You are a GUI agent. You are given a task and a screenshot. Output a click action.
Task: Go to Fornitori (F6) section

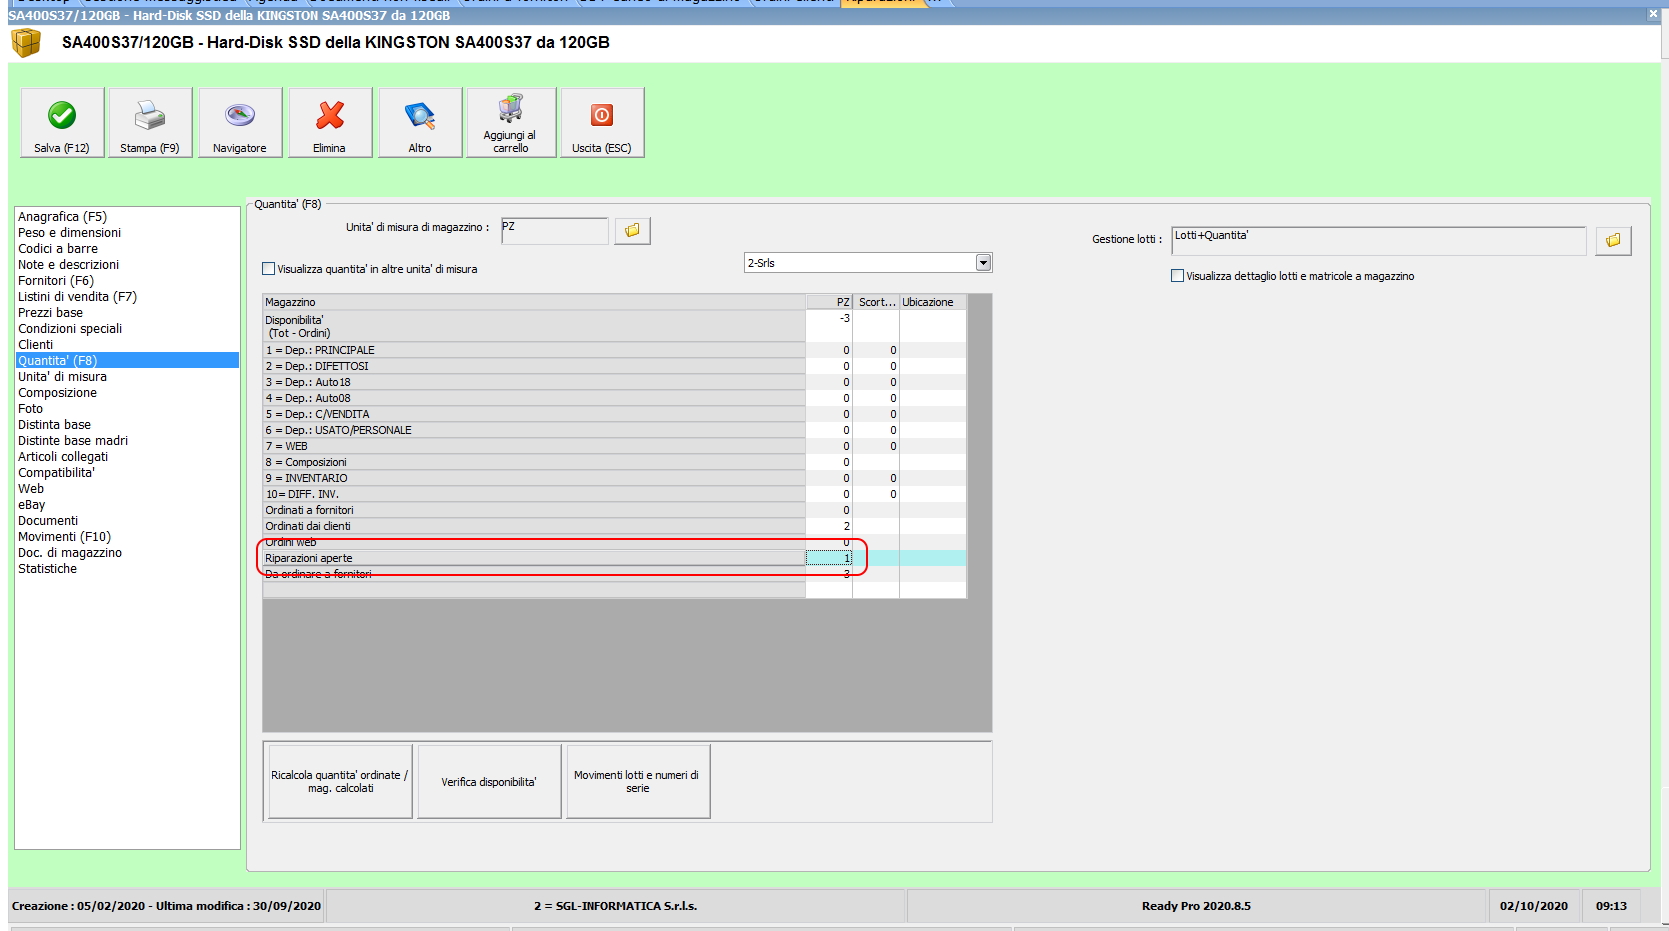pyautogui.click(x=56, y=280)
